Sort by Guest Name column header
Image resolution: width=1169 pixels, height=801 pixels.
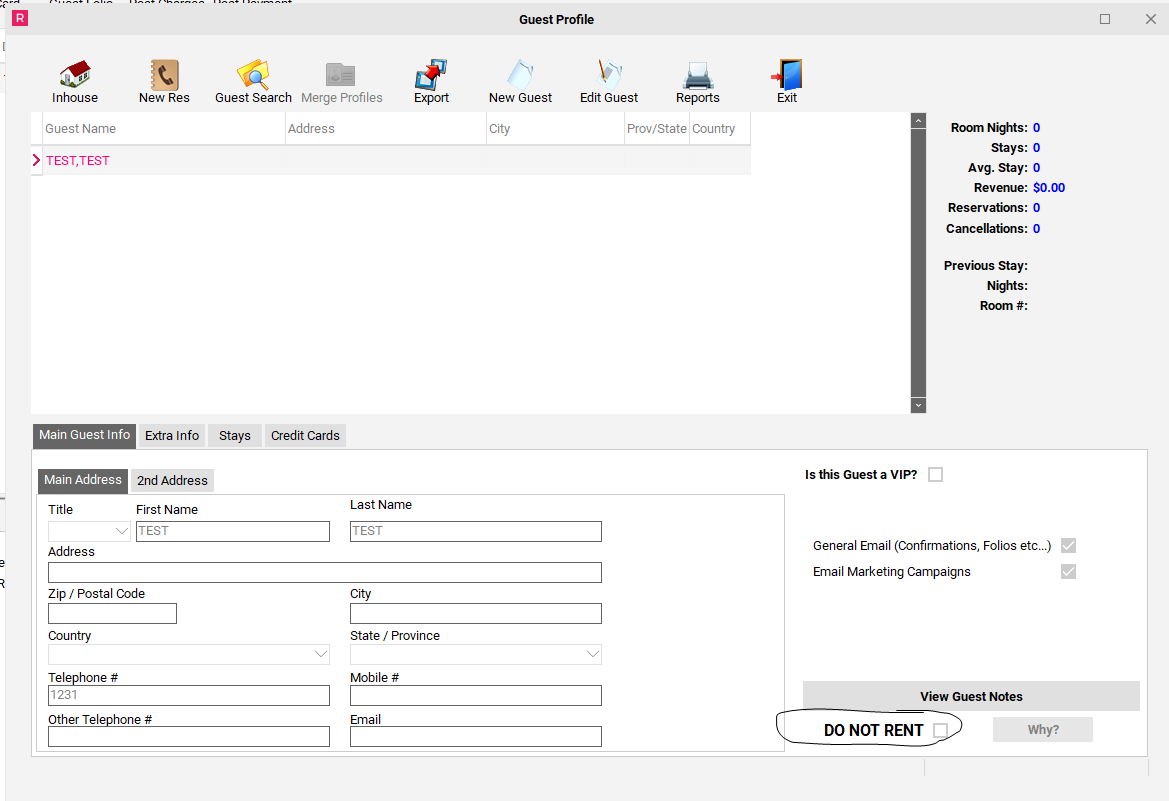pyautogui.click(x=163, y=128)
